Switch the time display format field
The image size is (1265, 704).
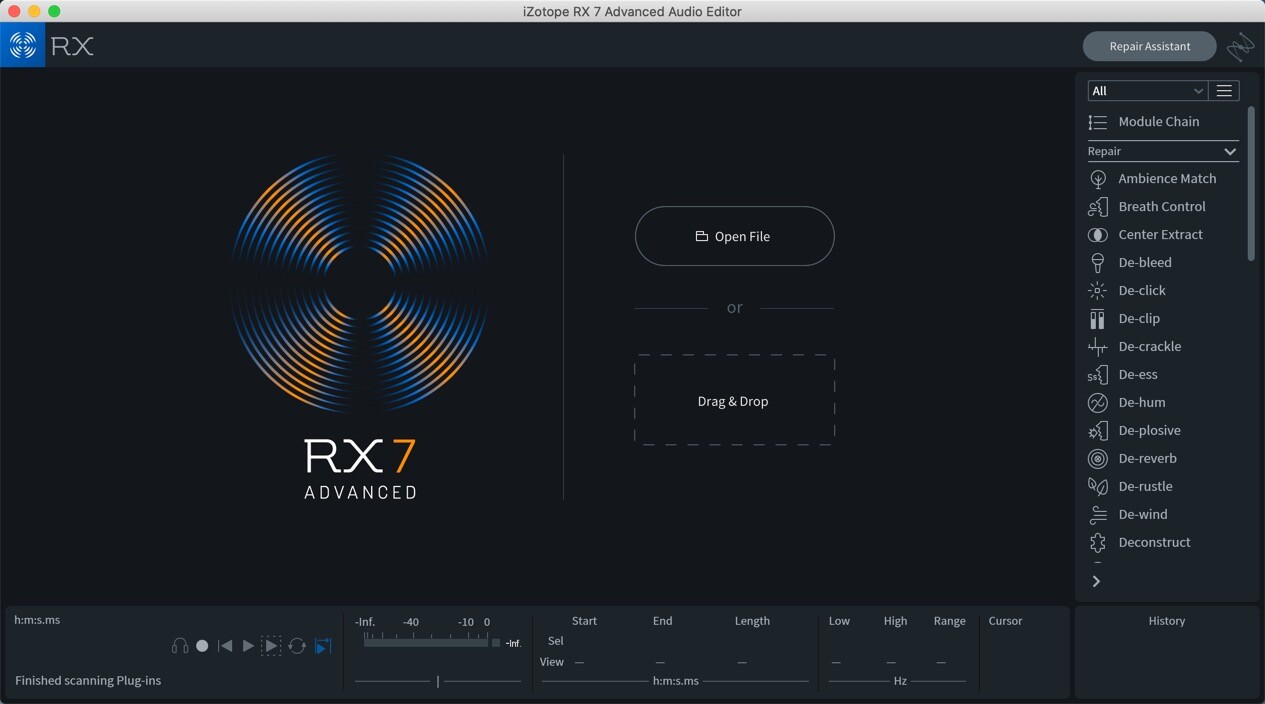pos(37,620)
